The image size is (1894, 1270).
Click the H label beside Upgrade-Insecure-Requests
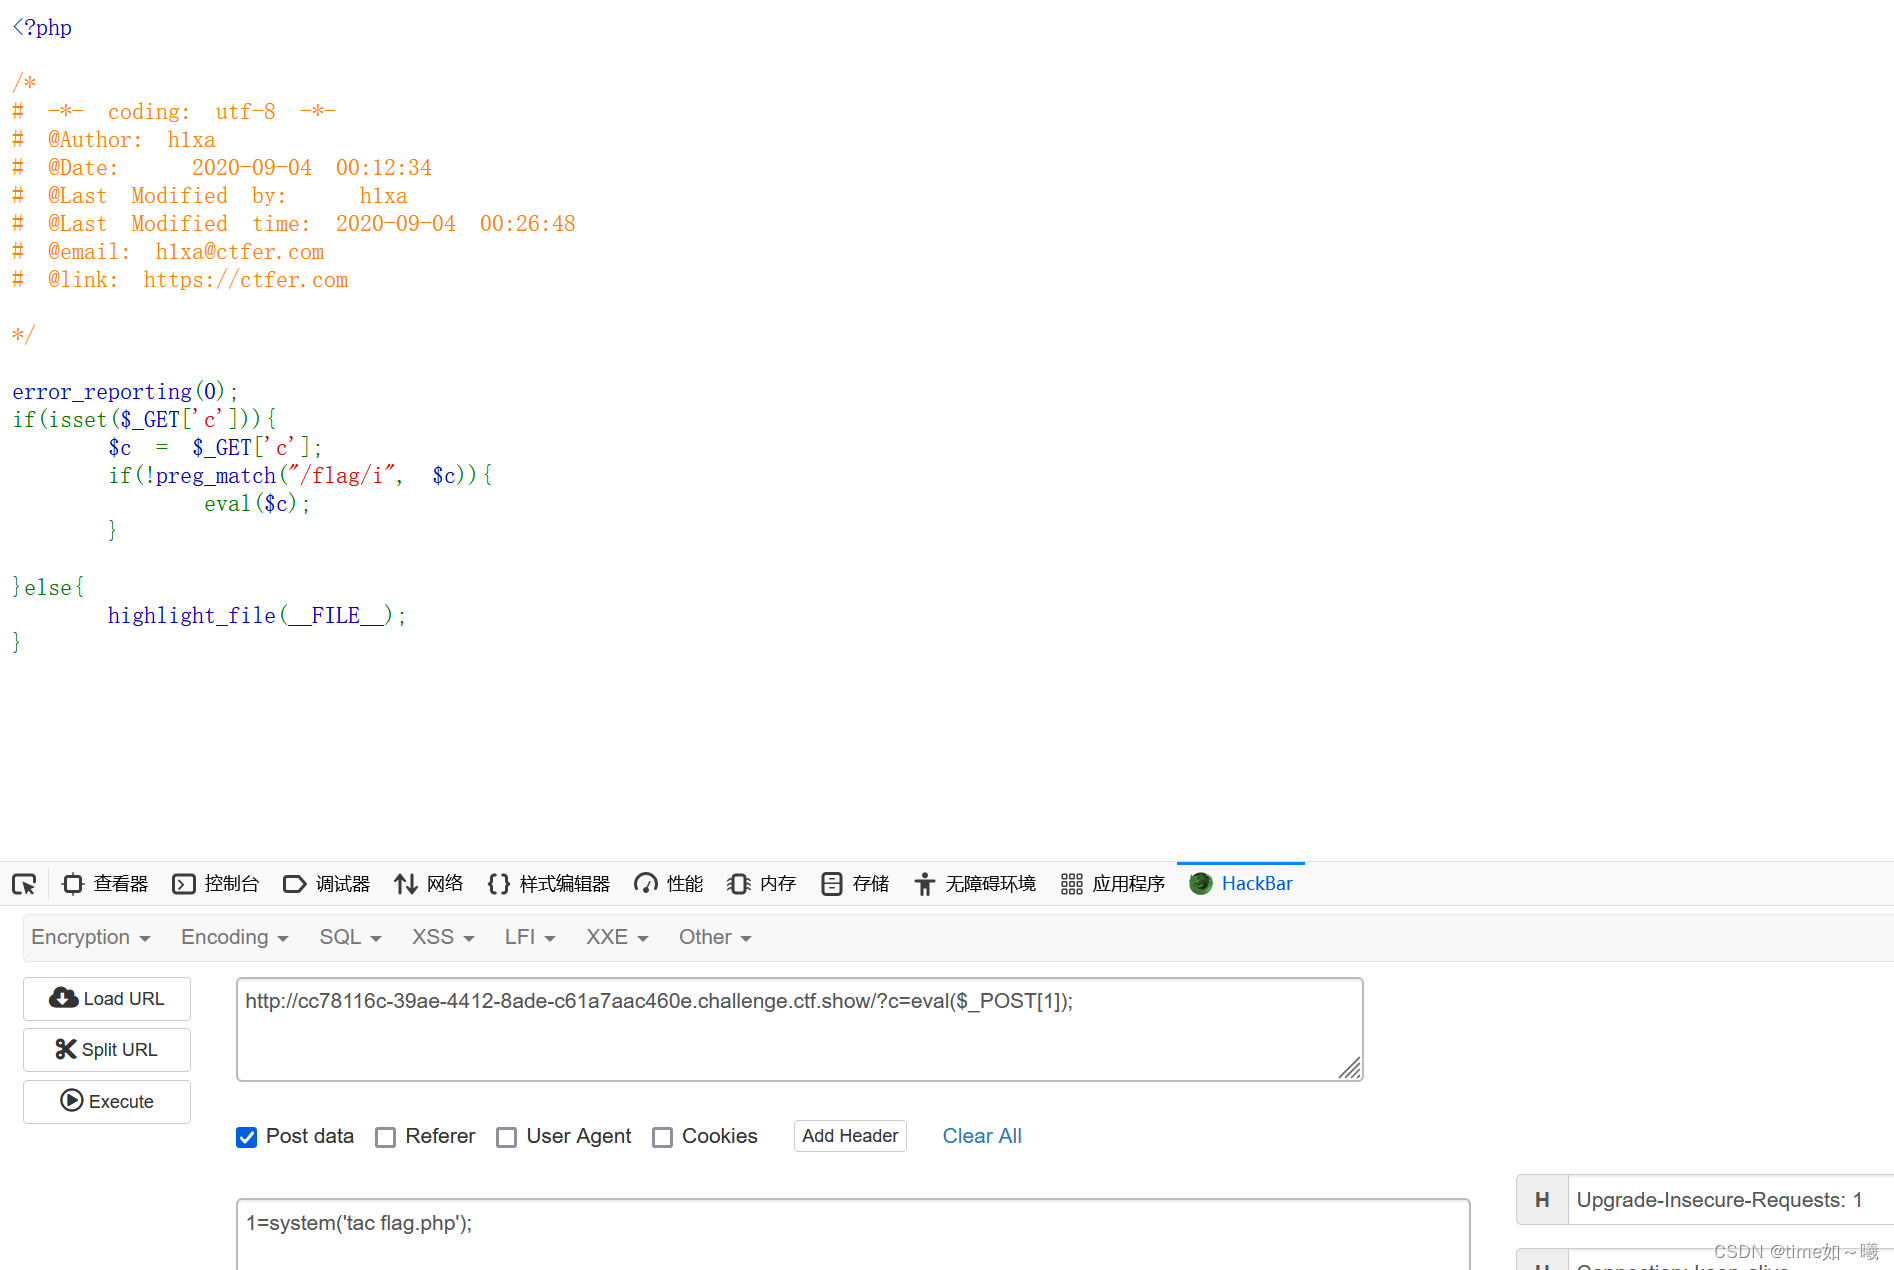pos(1543,1200)
